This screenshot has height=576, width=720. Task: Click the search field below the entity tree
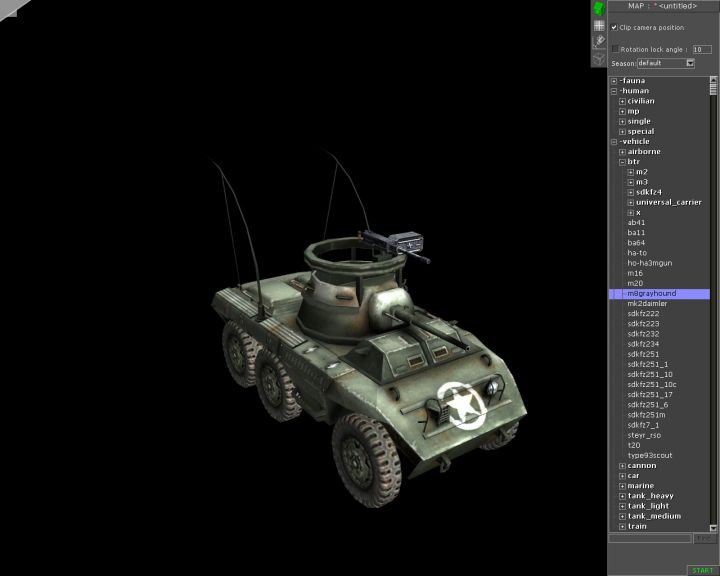(x=650, y=538)
